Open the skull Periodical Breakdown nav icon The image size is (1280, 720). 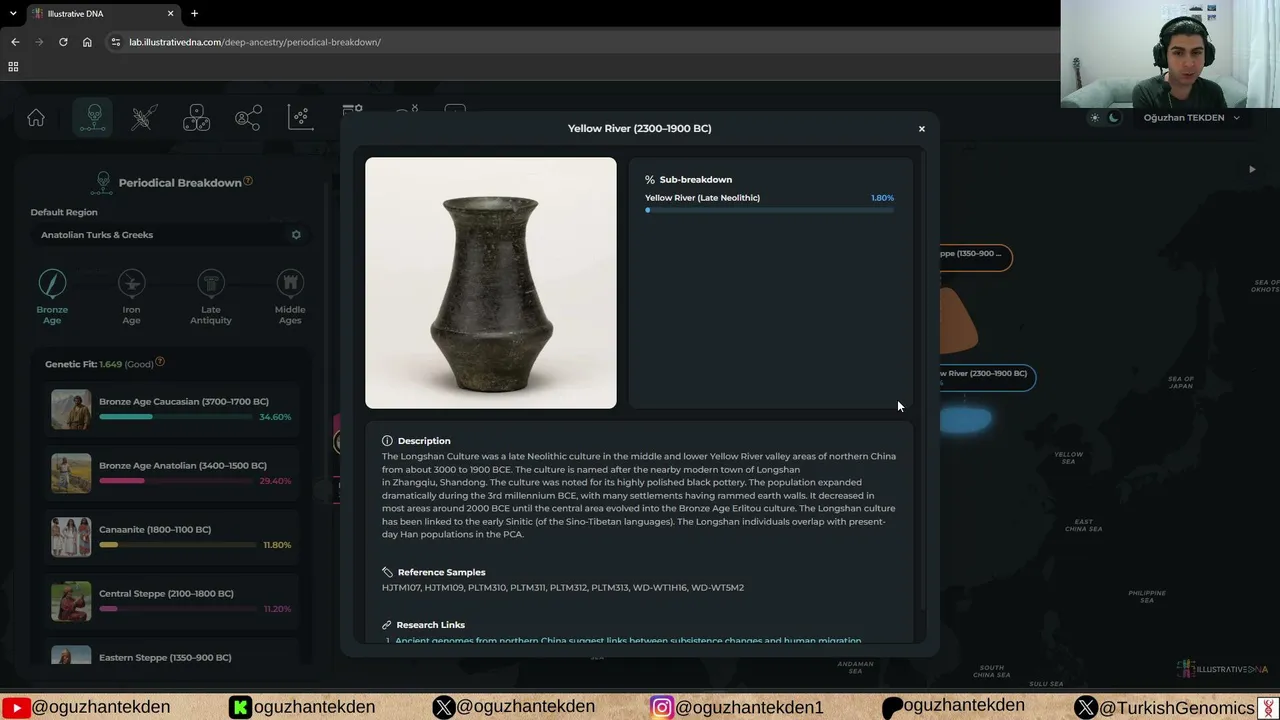(94, 118)
